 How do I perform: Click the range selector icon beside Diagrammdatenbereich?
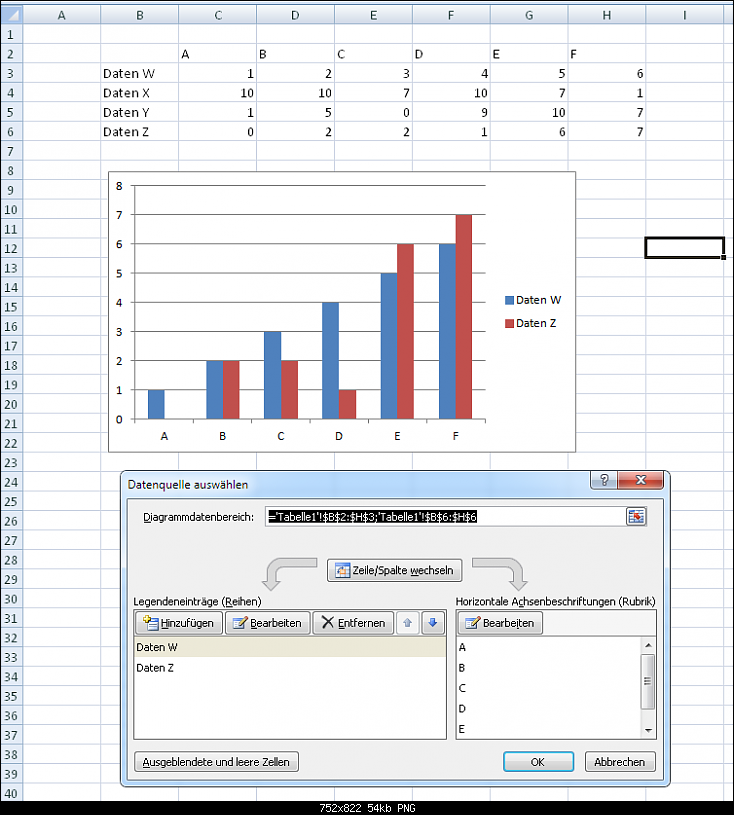[636, 516]
